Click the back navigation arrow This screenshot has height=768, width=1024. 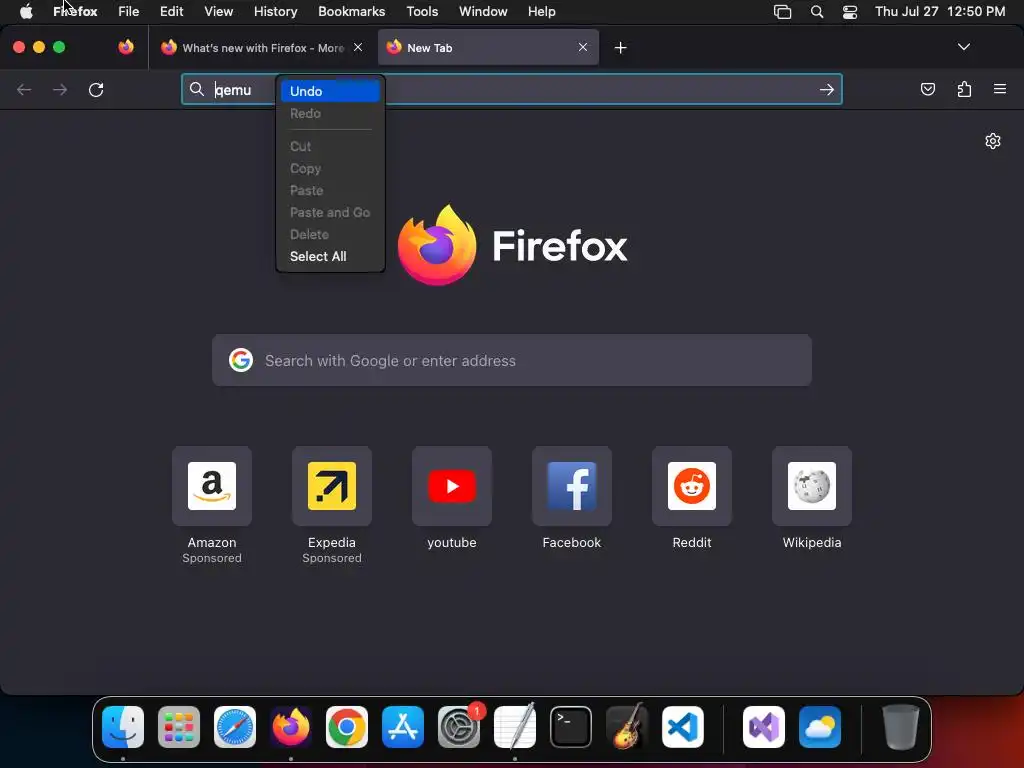tap(24, 89)
